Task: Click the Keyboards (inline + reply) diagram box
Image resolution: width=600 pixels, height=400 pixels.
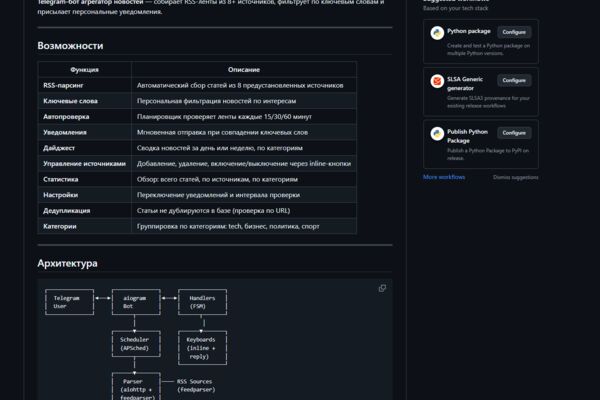Action: [202, 348]
